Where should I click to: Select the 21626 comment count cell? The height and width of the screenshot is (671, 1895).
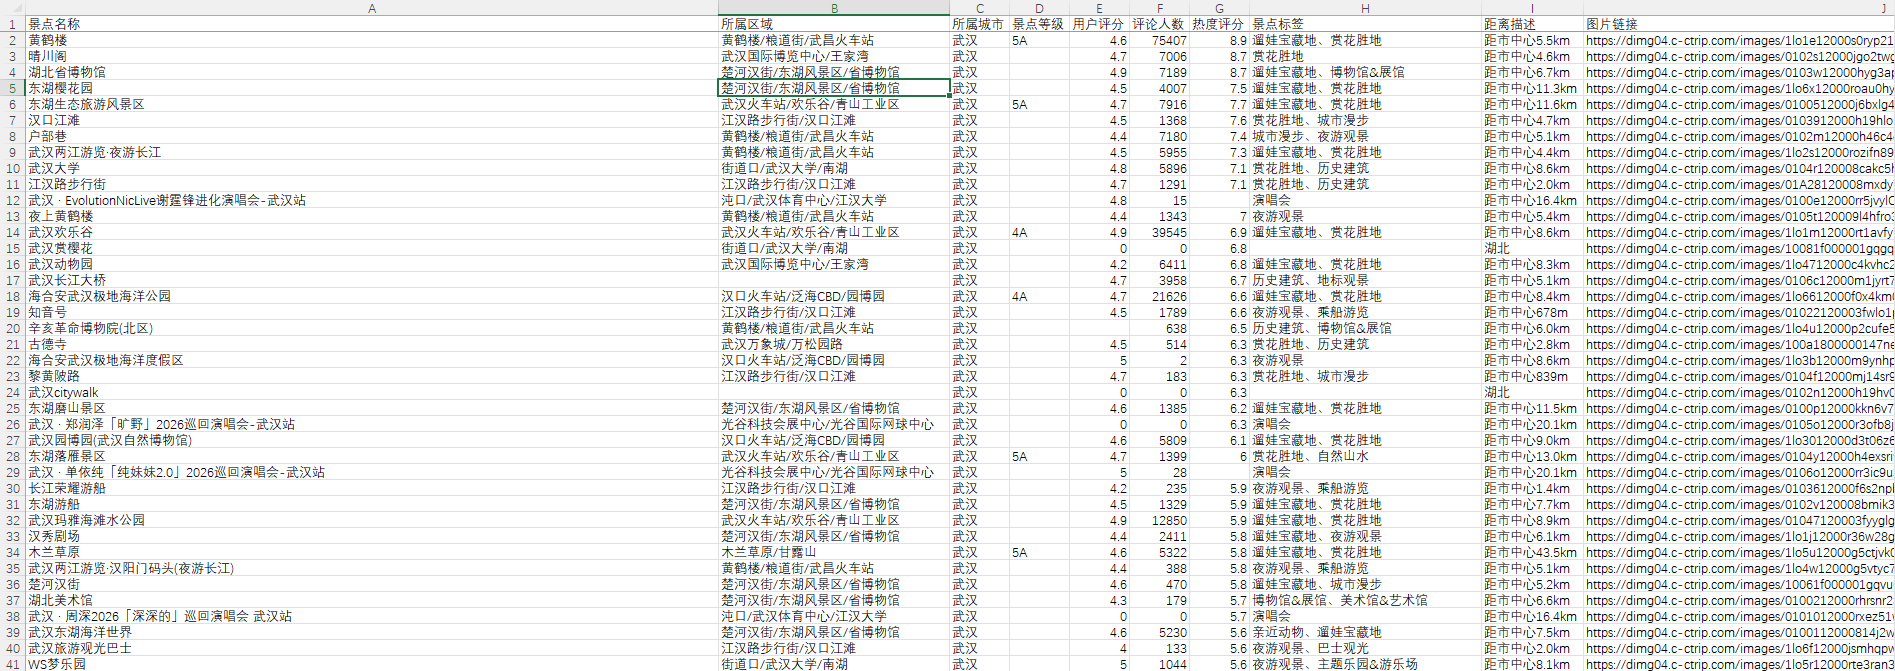[1159, 296]
